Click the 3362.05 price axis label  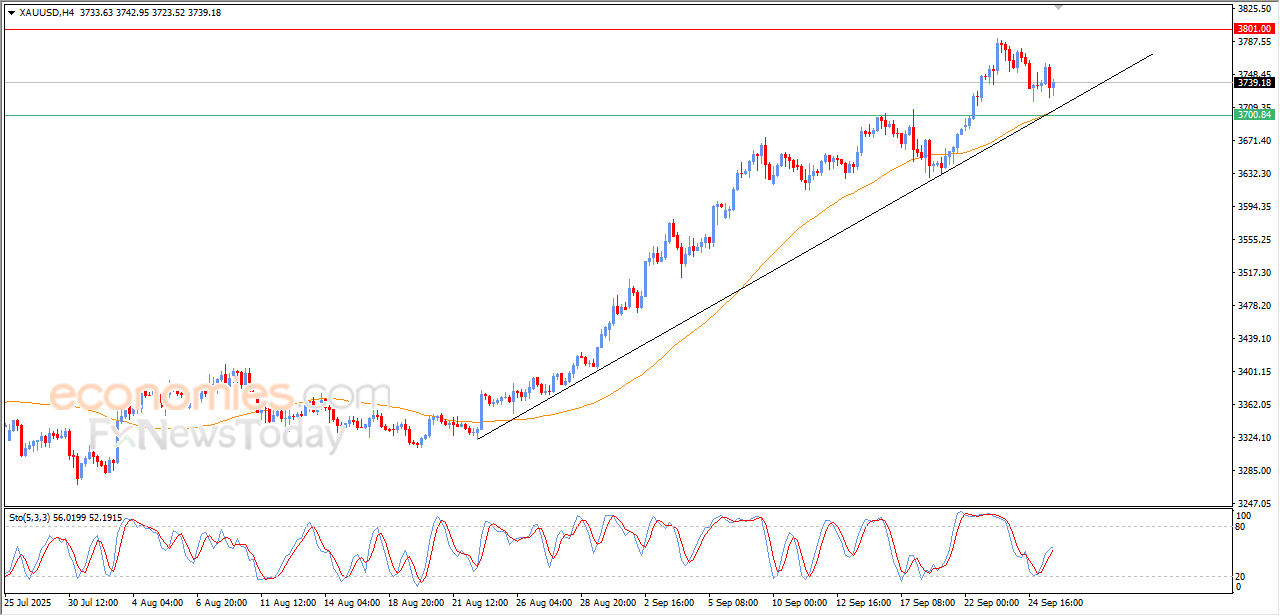tap(1253, 405)
